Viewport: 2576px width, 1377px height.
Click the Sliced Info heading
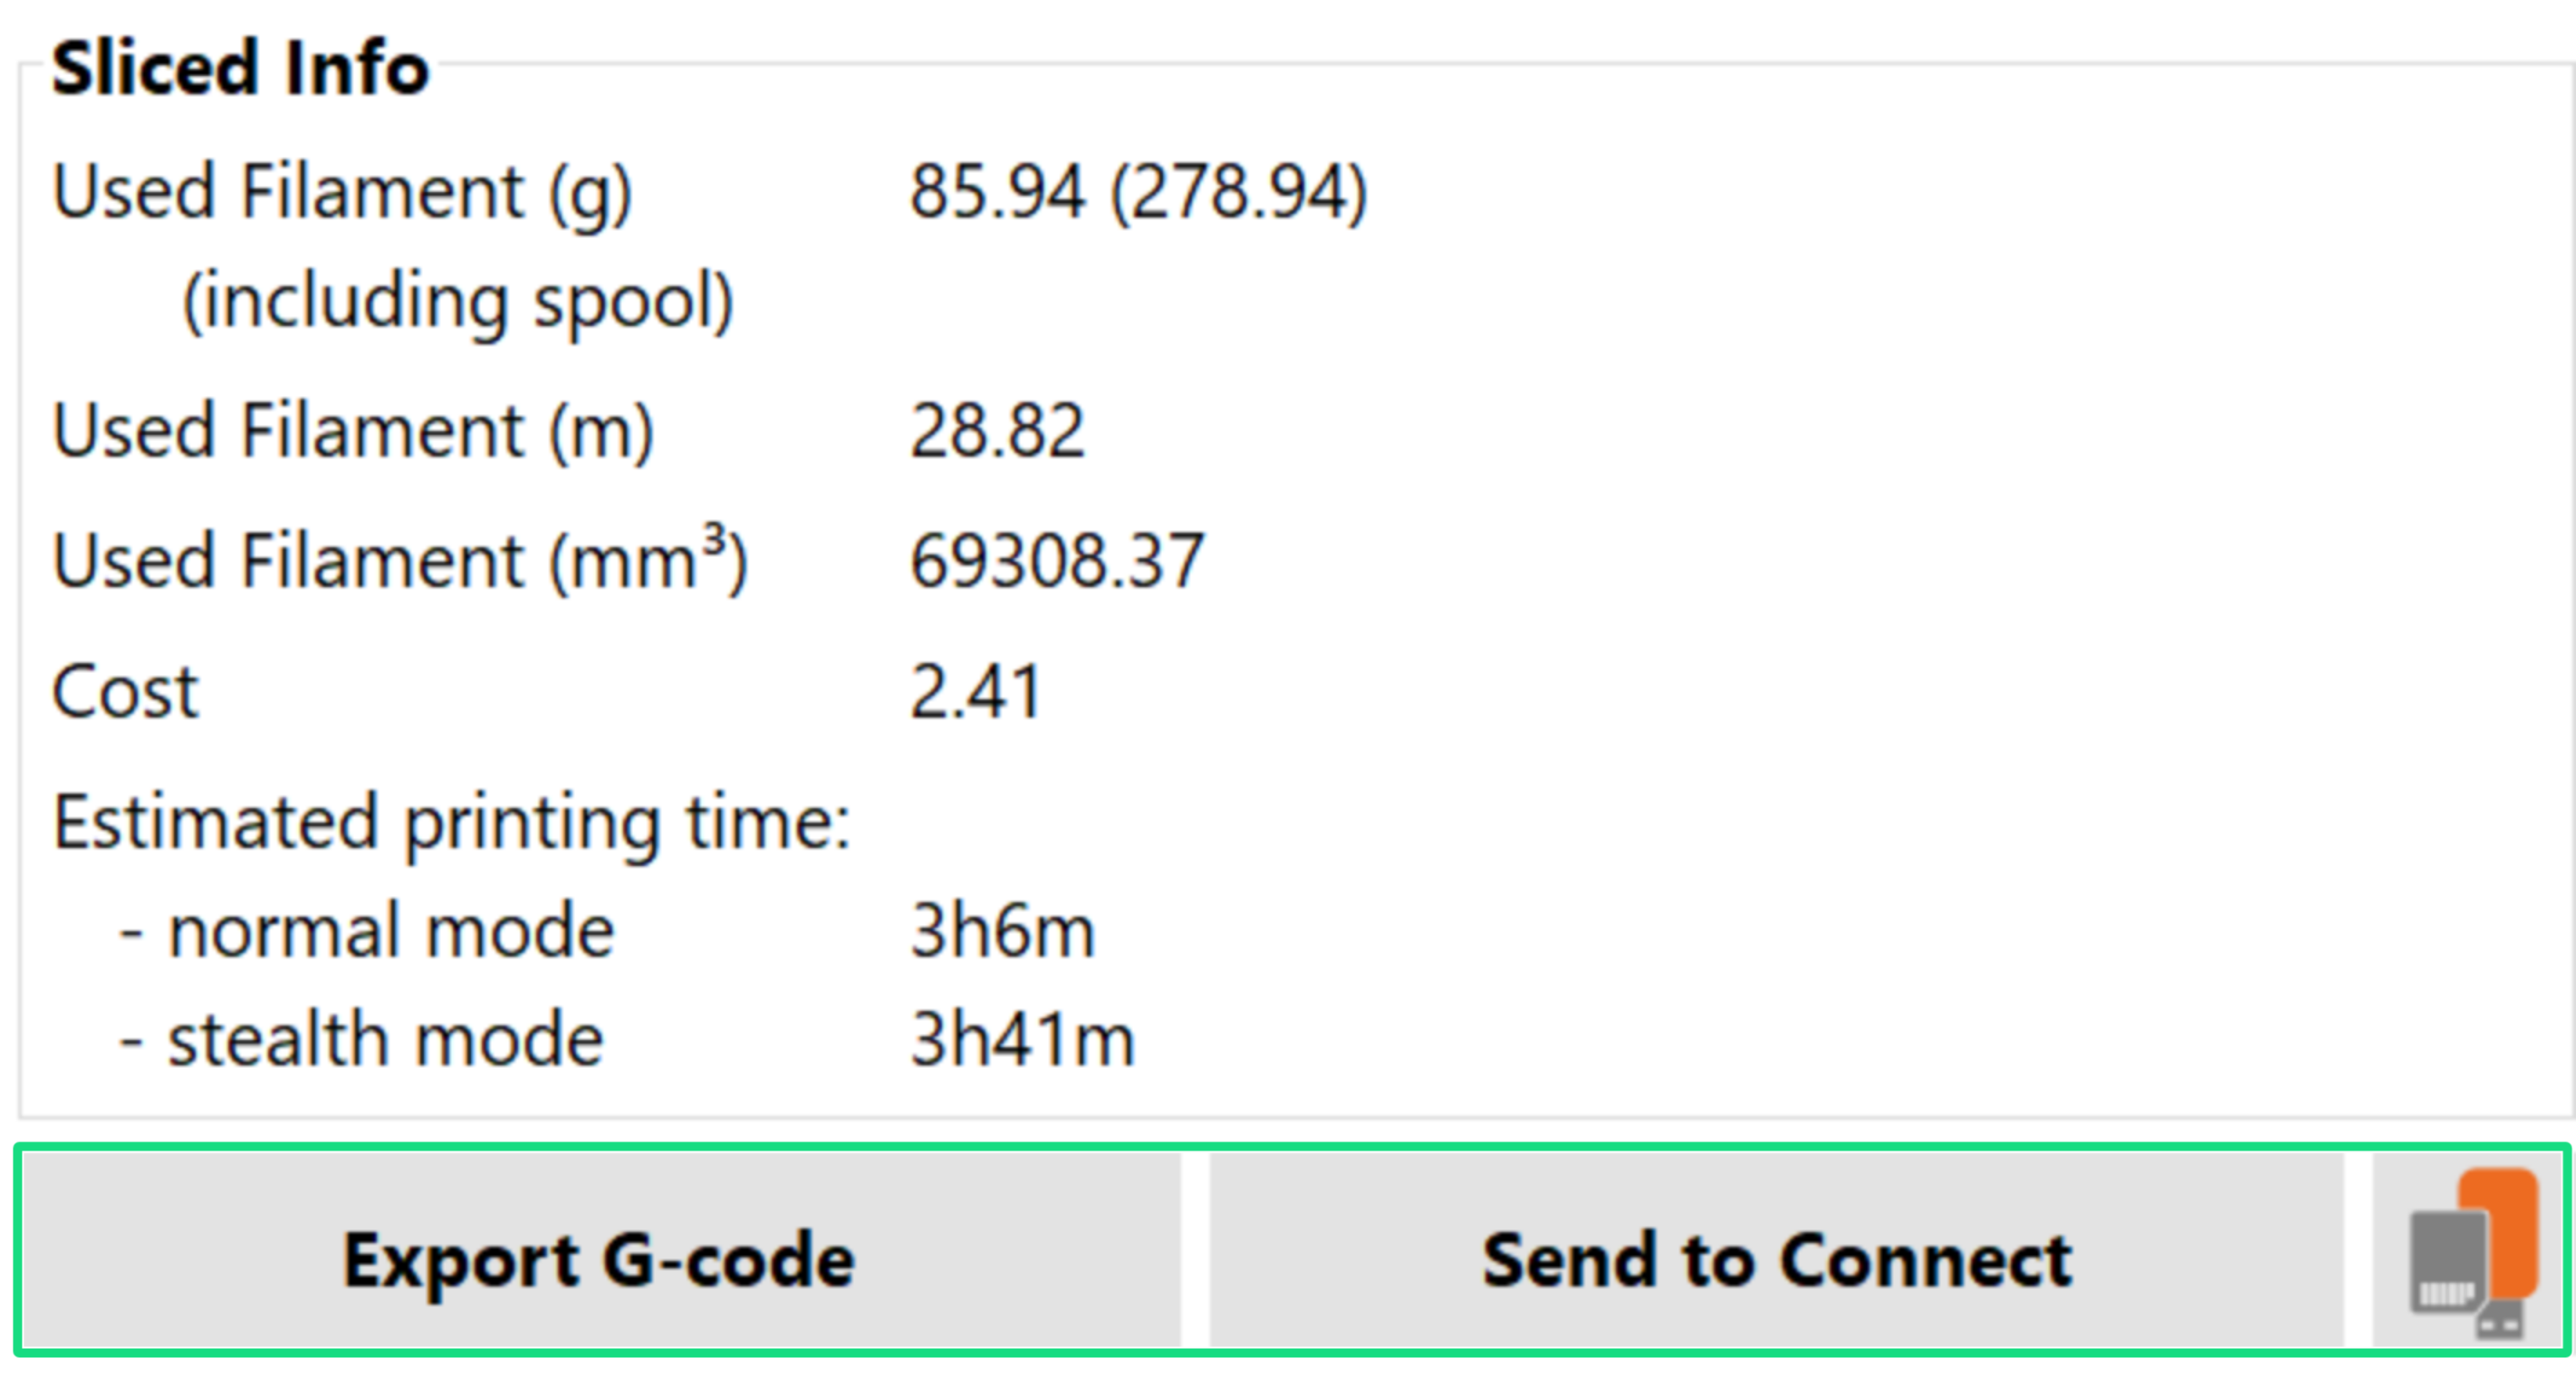point(240,68)
